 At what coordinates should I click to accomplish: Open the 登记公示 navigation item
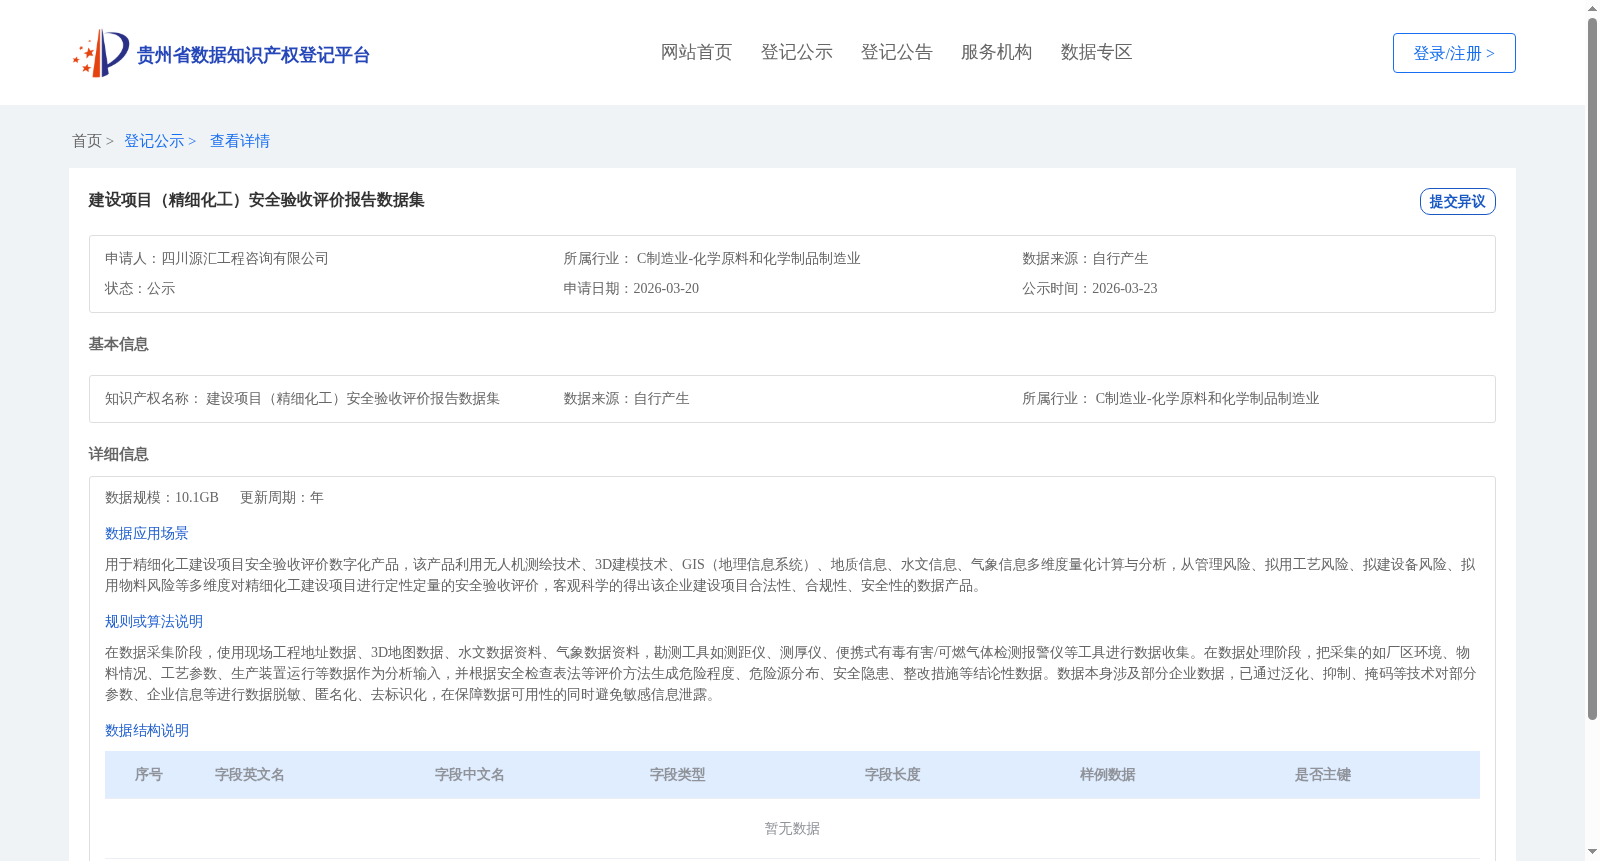pos(796,52)
